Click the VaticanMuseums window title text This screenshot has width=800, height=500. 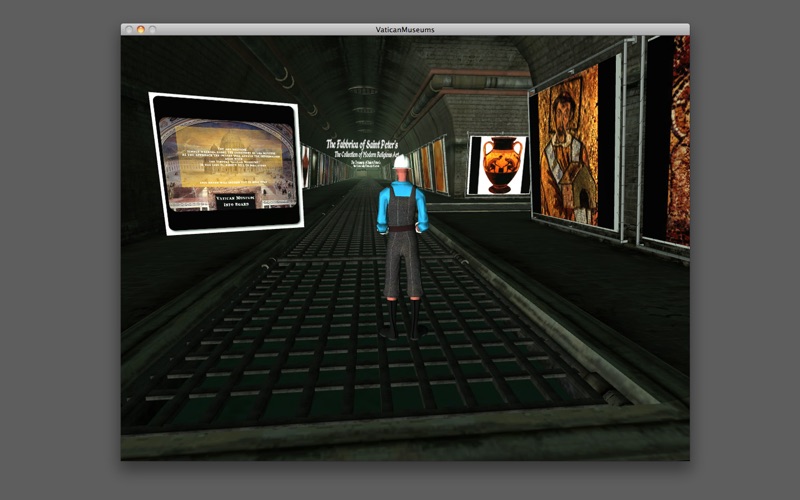405,30
